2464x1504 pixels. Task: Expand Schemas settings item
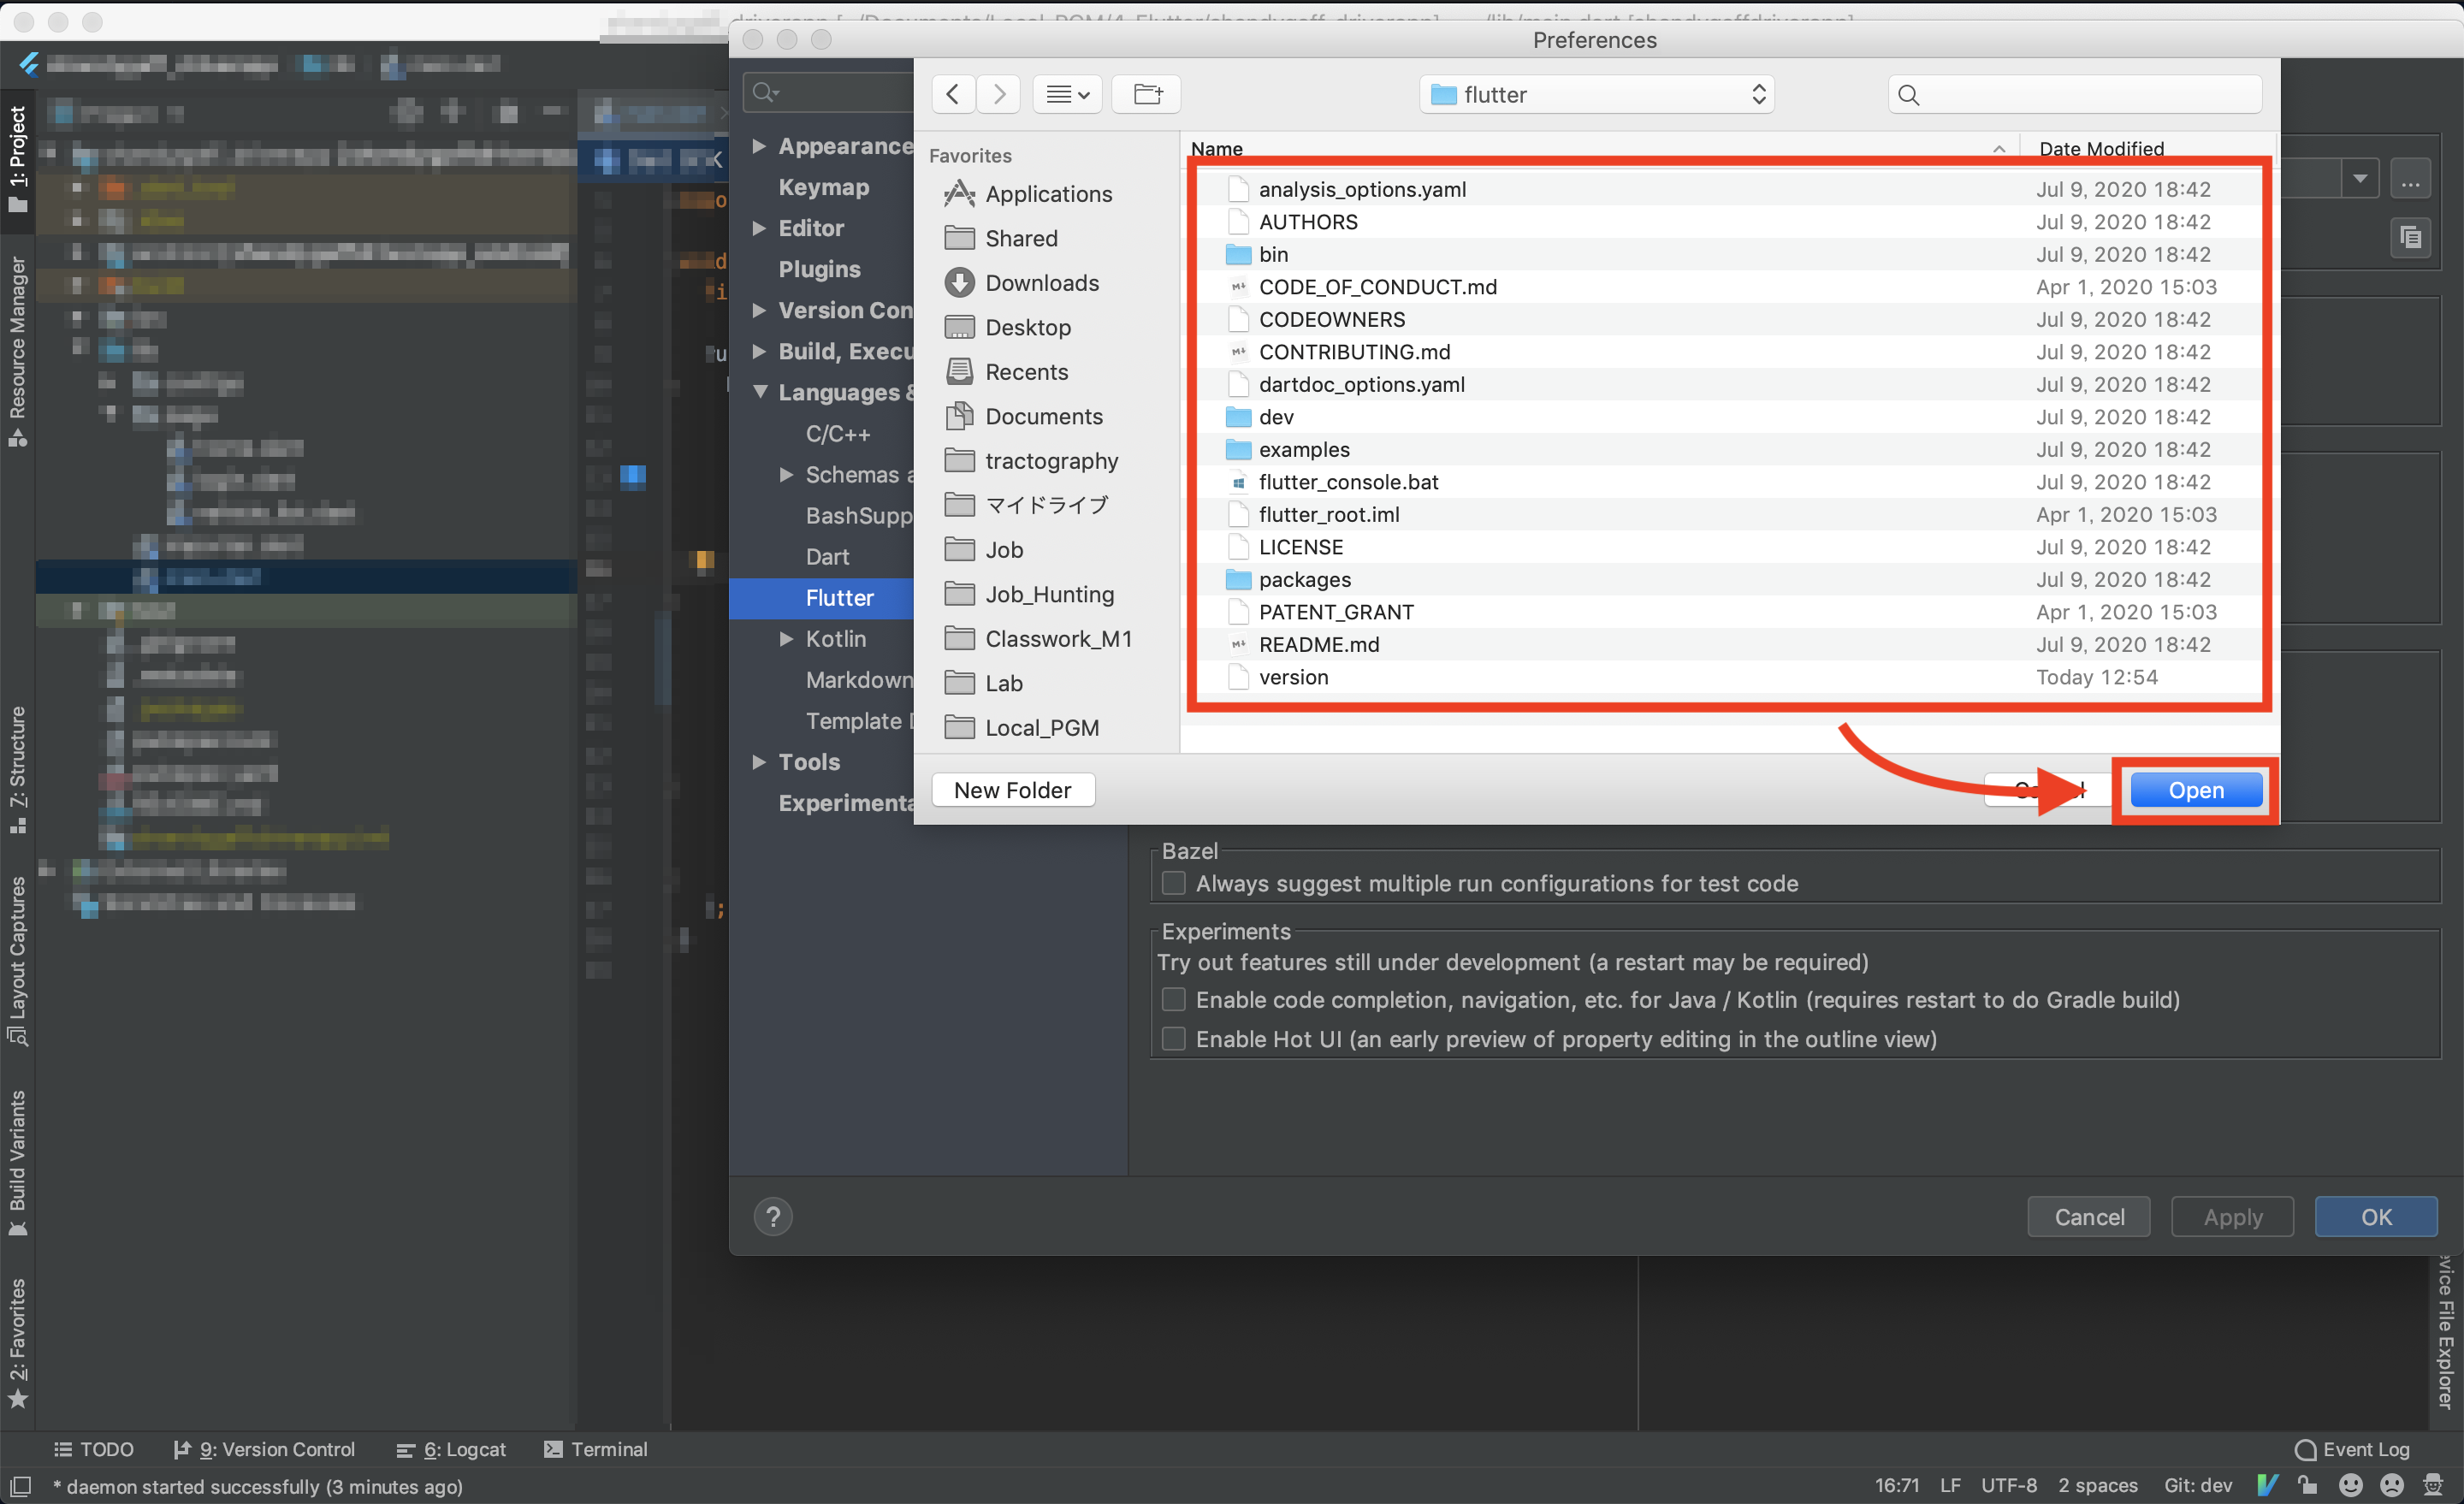point(786,474)
